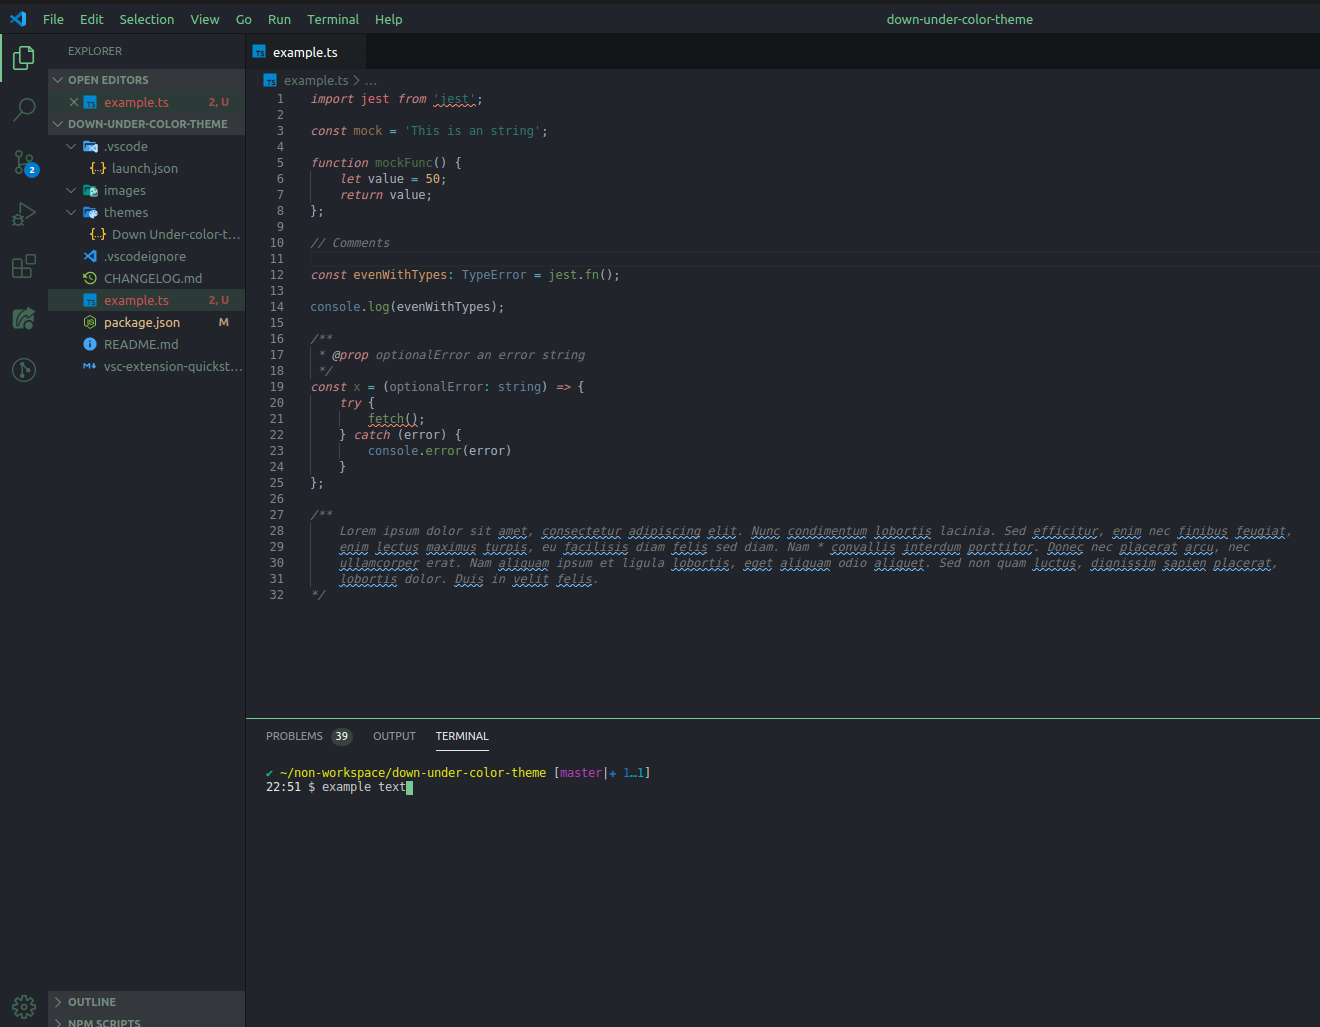This screenshot has height=1027, width=1320.
Task: Collapse the .vscode folder
Action: [x=125, y=147]
